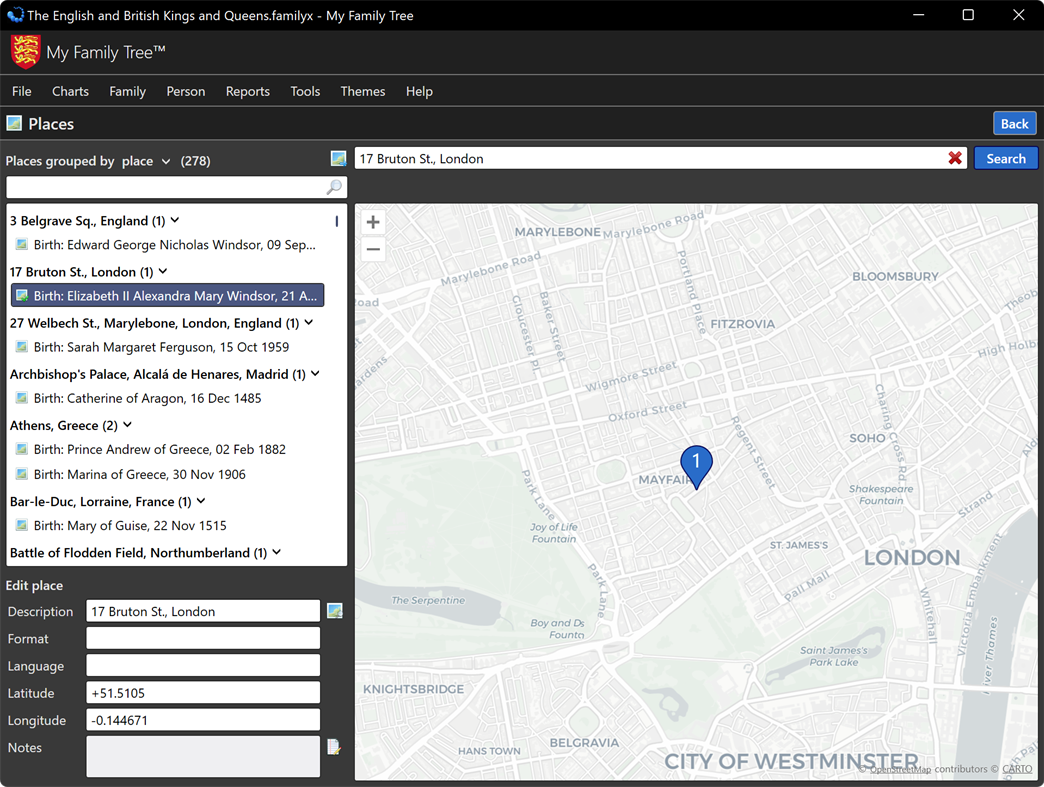Click the Longitude field showing -0.144671

coord(203,720)
